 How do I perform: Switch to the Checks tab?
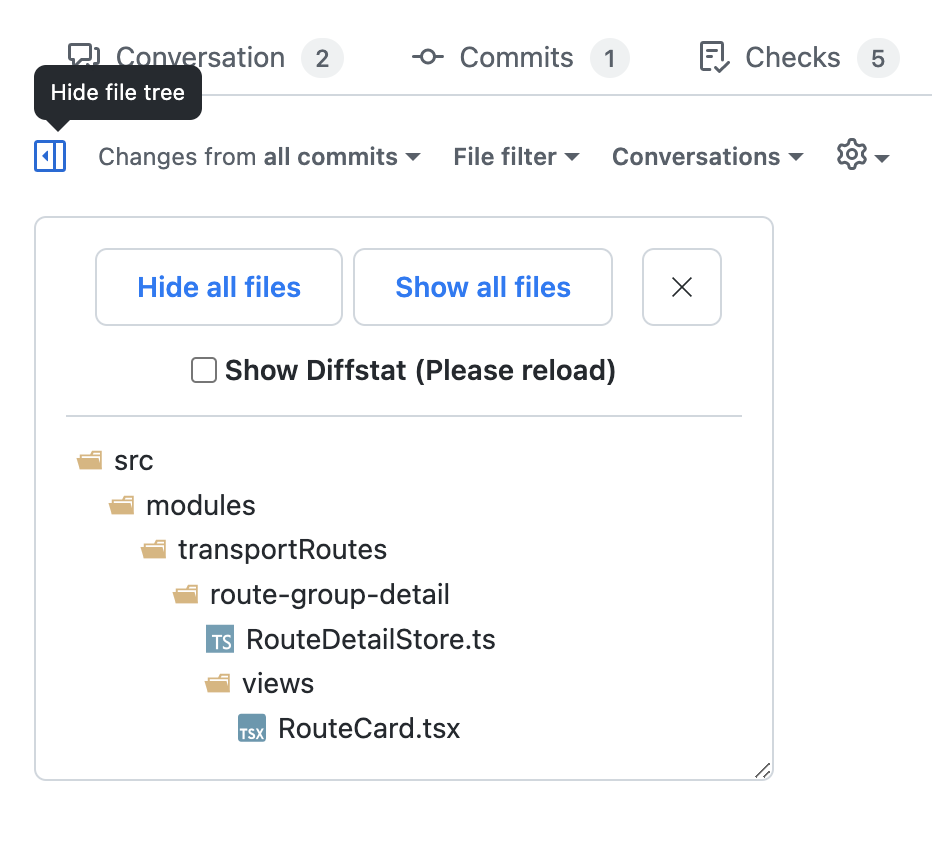click(x=798, y=58)
